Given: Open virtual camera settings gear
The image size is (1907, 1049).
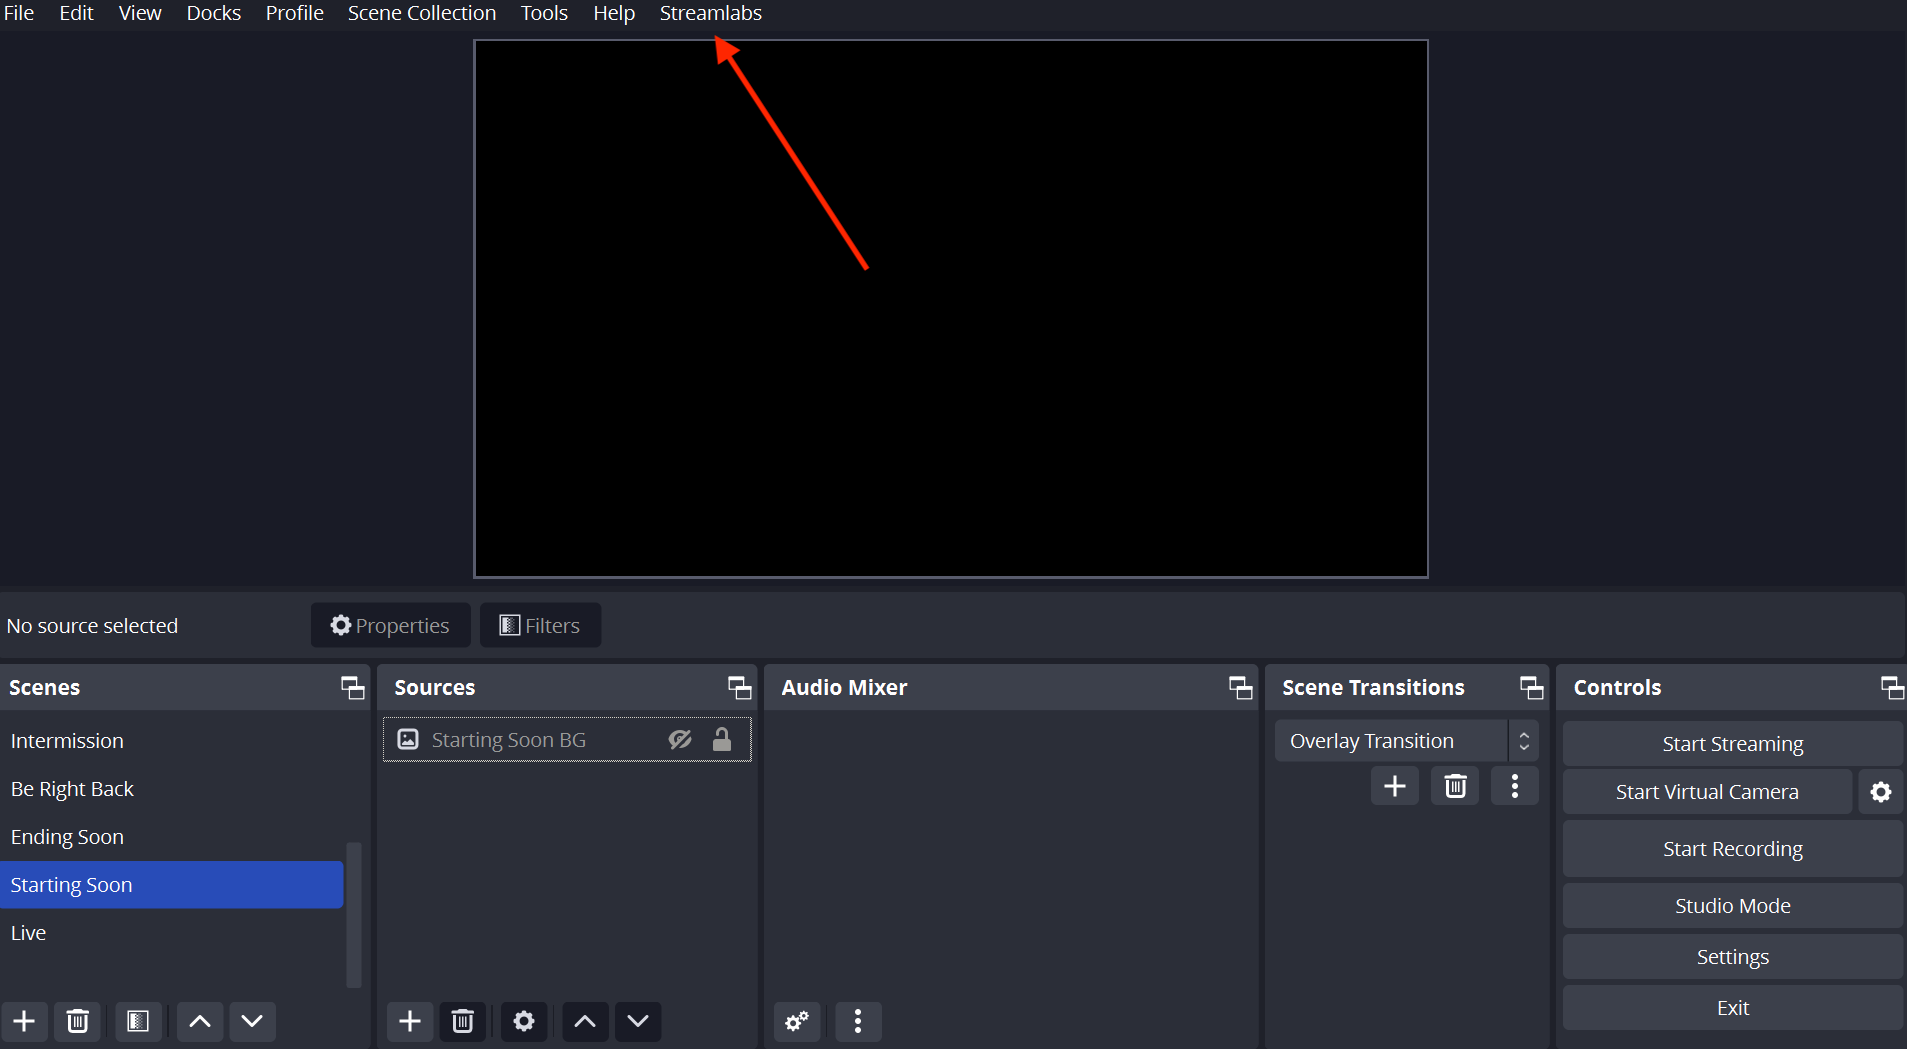Looking at the screenshot, I should 1881,792.
